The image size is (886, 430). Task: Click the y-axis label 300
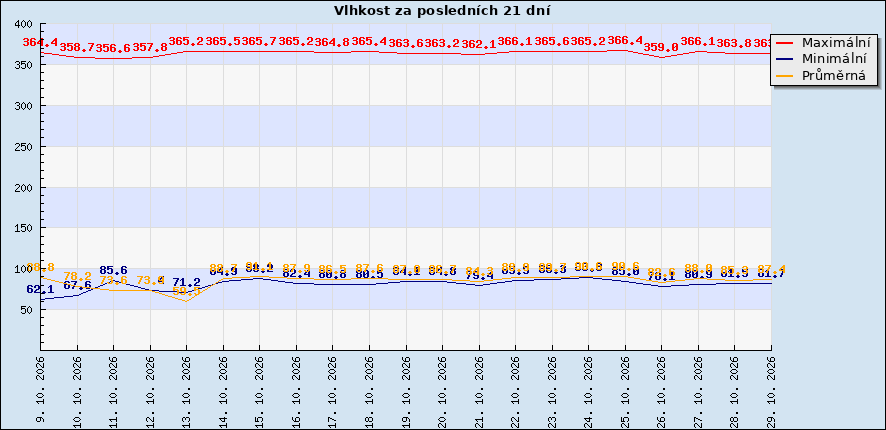click(24, 106)
